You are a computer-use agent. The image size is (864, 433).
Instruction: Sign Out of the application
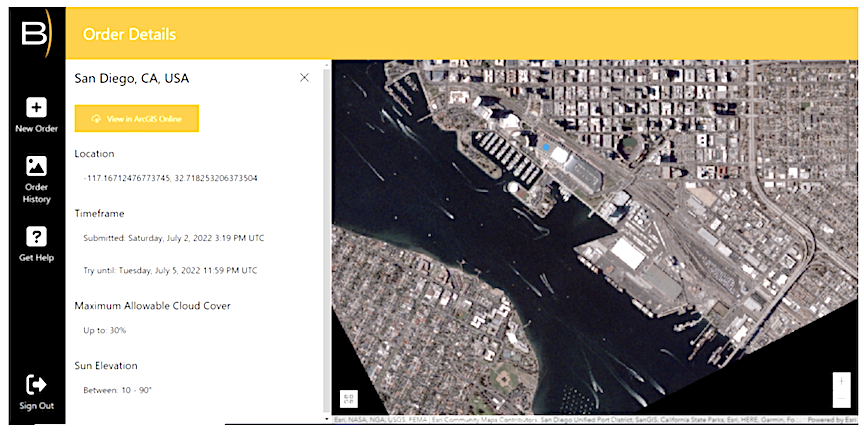click(36, 392)
